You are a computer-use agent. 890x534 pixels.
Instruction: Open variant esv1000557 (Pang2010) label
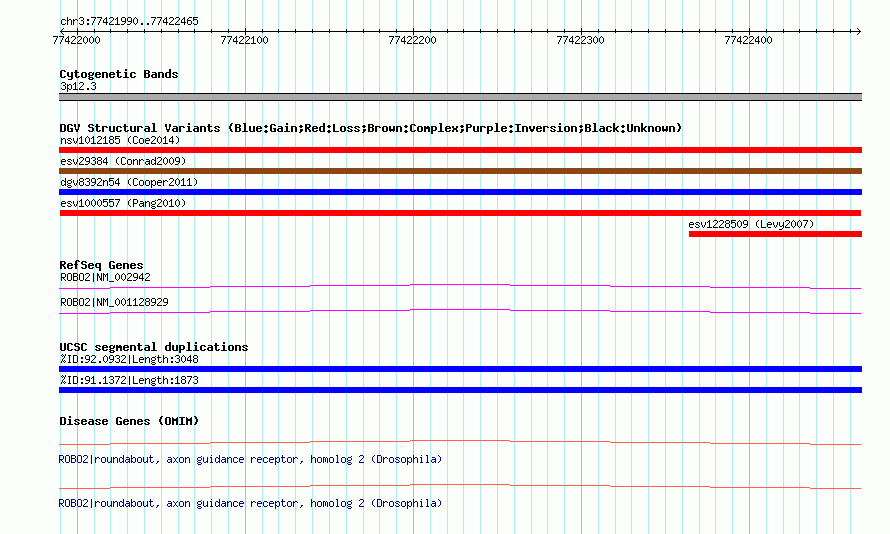[123, 203]
